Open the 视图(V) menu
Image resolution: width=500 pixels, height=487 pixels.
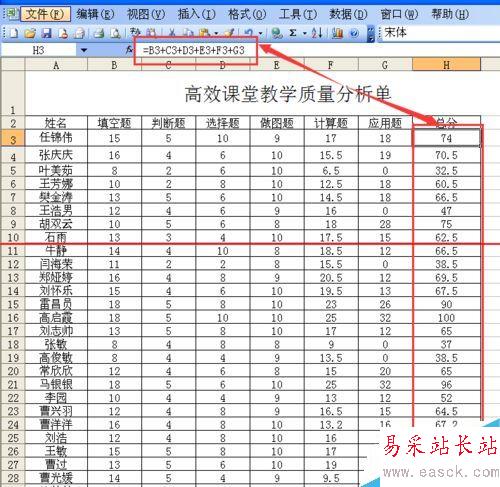pos(146,14)
